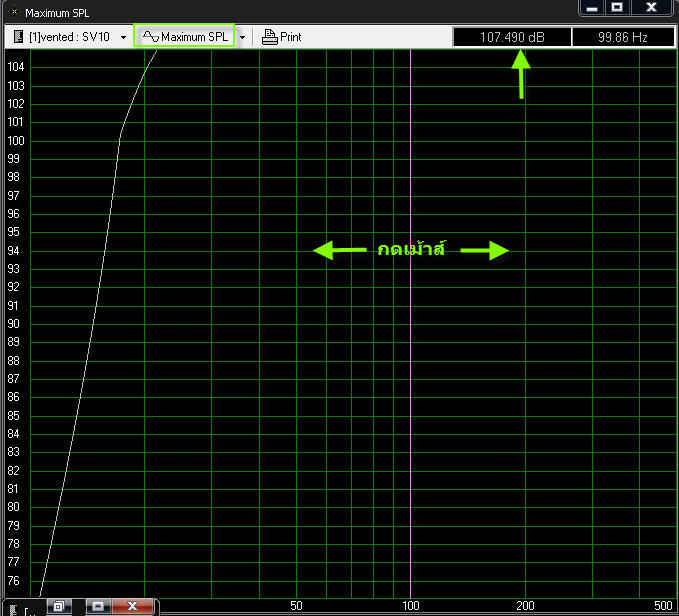Screen dimensions: 679x616
Task: Click the minimized window's box icon at bottom-left
Action: click(13, 610)
